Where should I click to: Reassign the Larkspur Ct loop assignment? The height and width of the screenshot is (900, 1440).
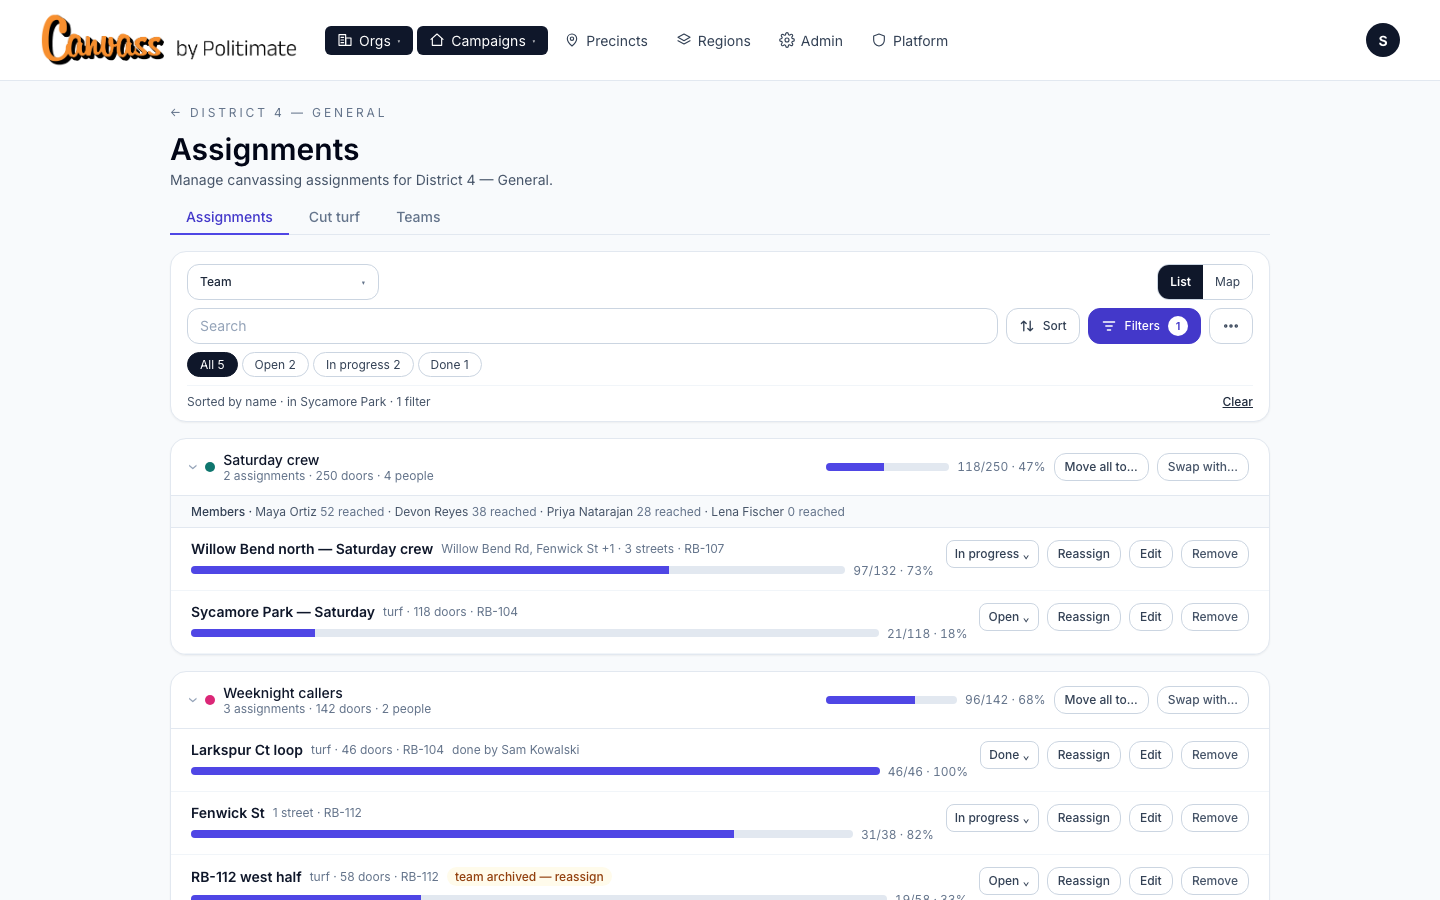[1084, 755]
